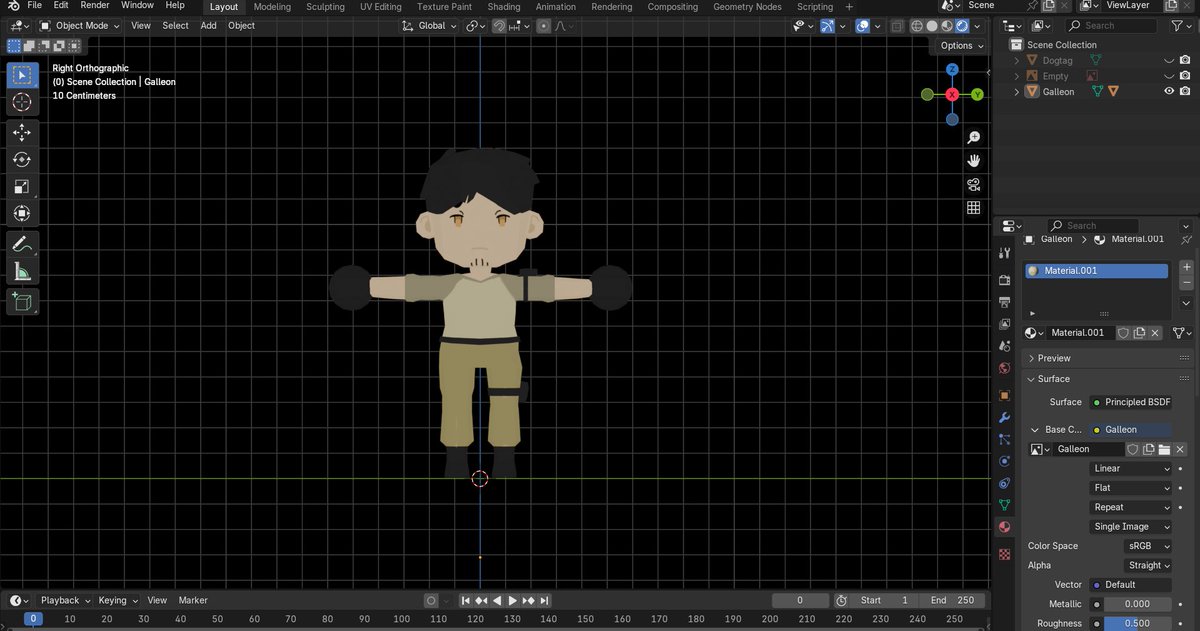Open the Object properties tab
This screenshot has width=1200, height=631.
tap(1005, 395)
